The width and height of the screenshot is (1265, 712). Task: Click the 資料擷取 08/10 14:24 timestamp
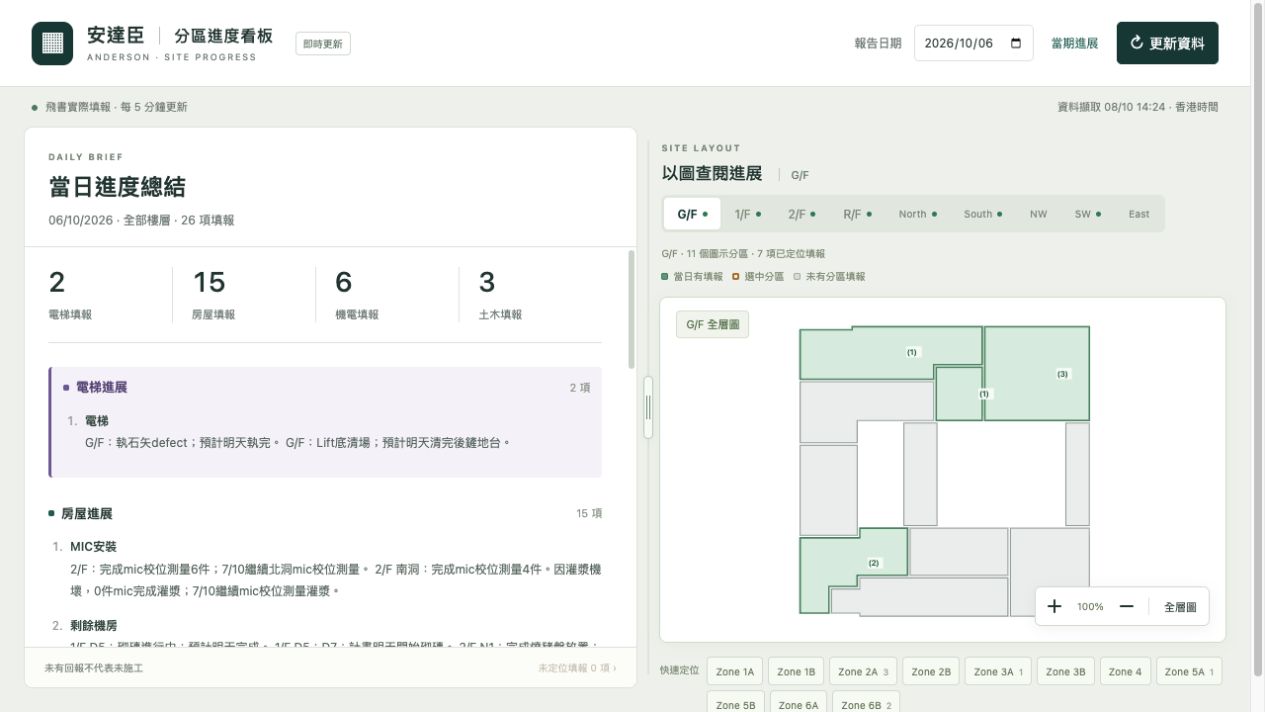(x=1138, y=107)
